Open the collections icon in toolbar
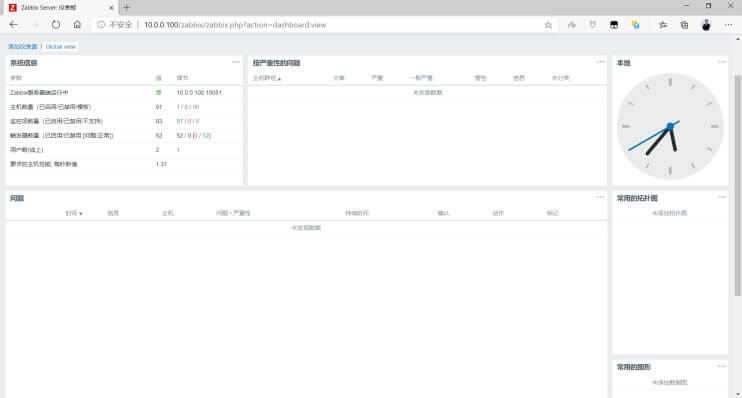 tap(684, 25)
